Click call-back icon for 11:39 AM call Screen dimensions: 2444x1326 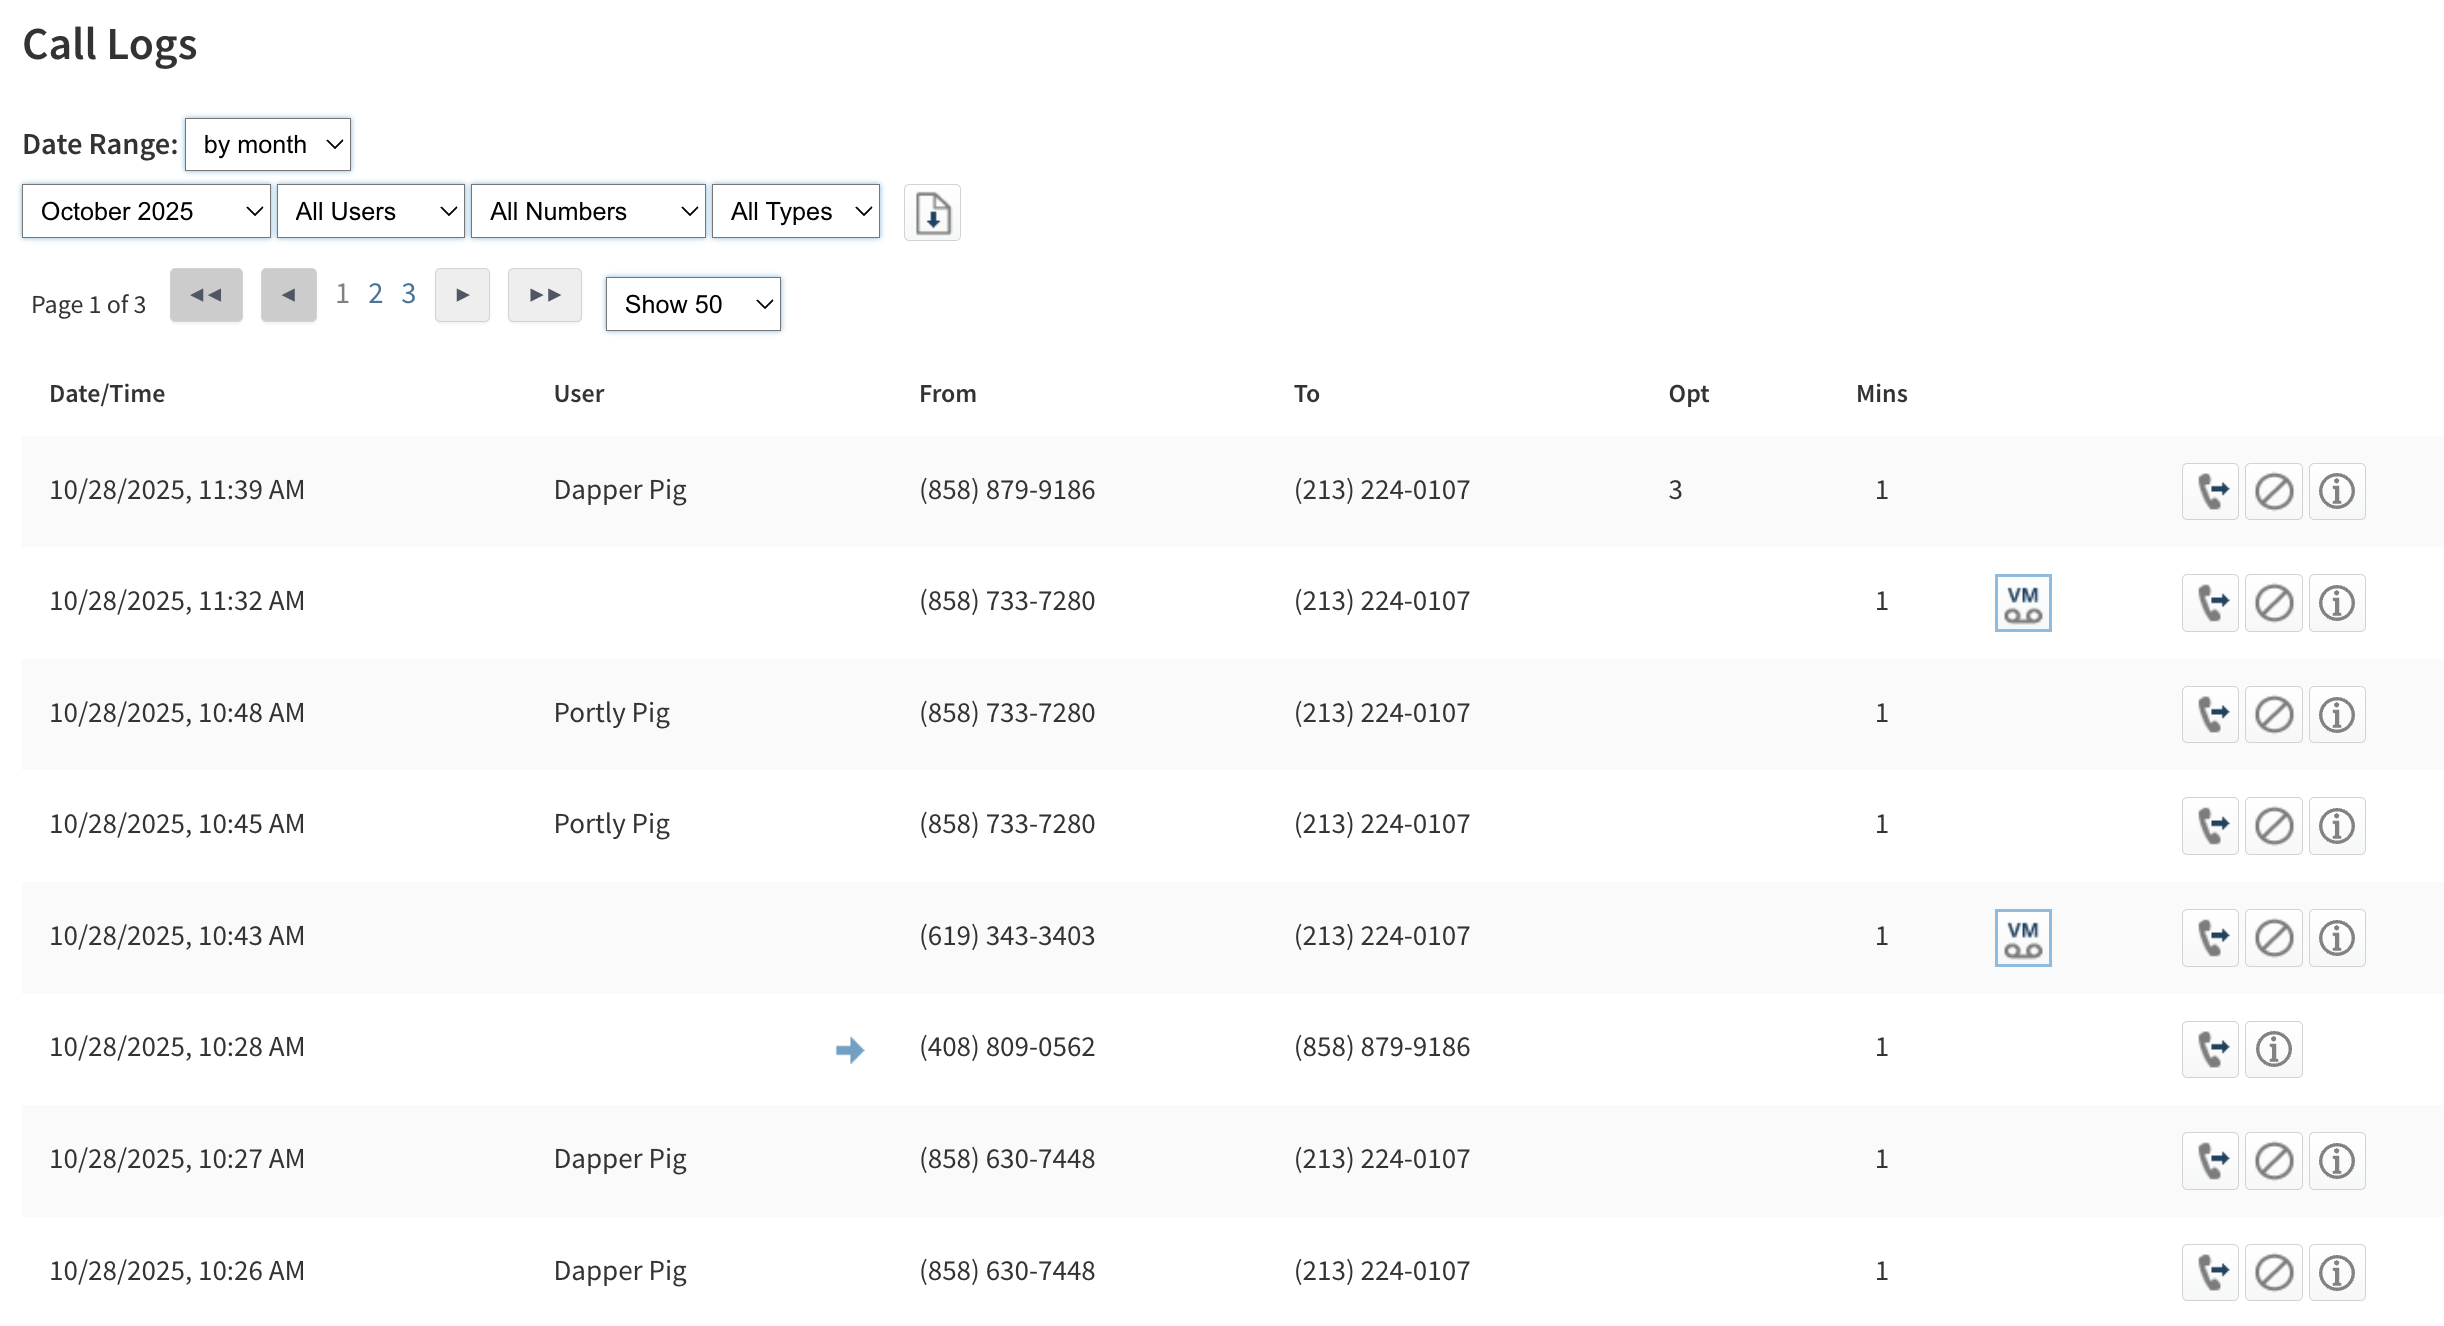(x=2210, y=491)
